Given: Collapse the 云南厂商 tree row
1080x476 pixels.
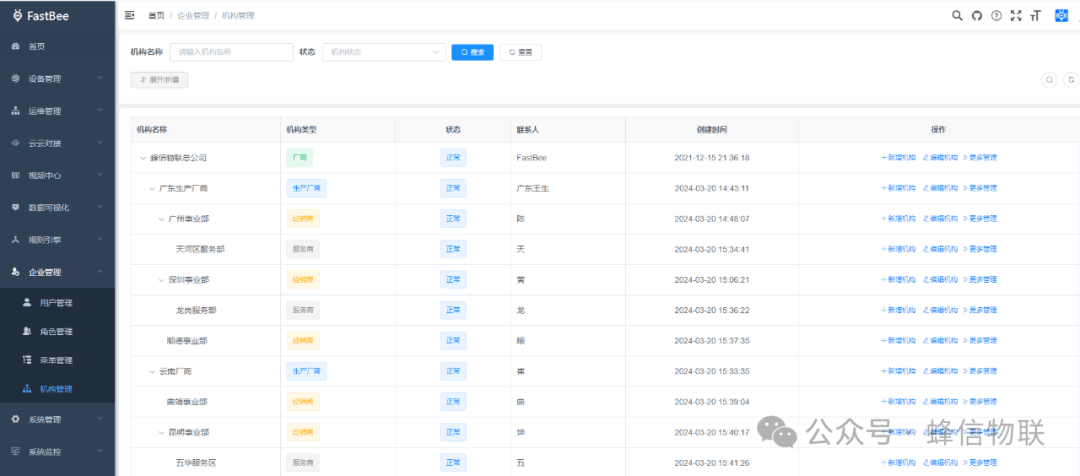Looking at the screenshot, I should click(152, 371).
